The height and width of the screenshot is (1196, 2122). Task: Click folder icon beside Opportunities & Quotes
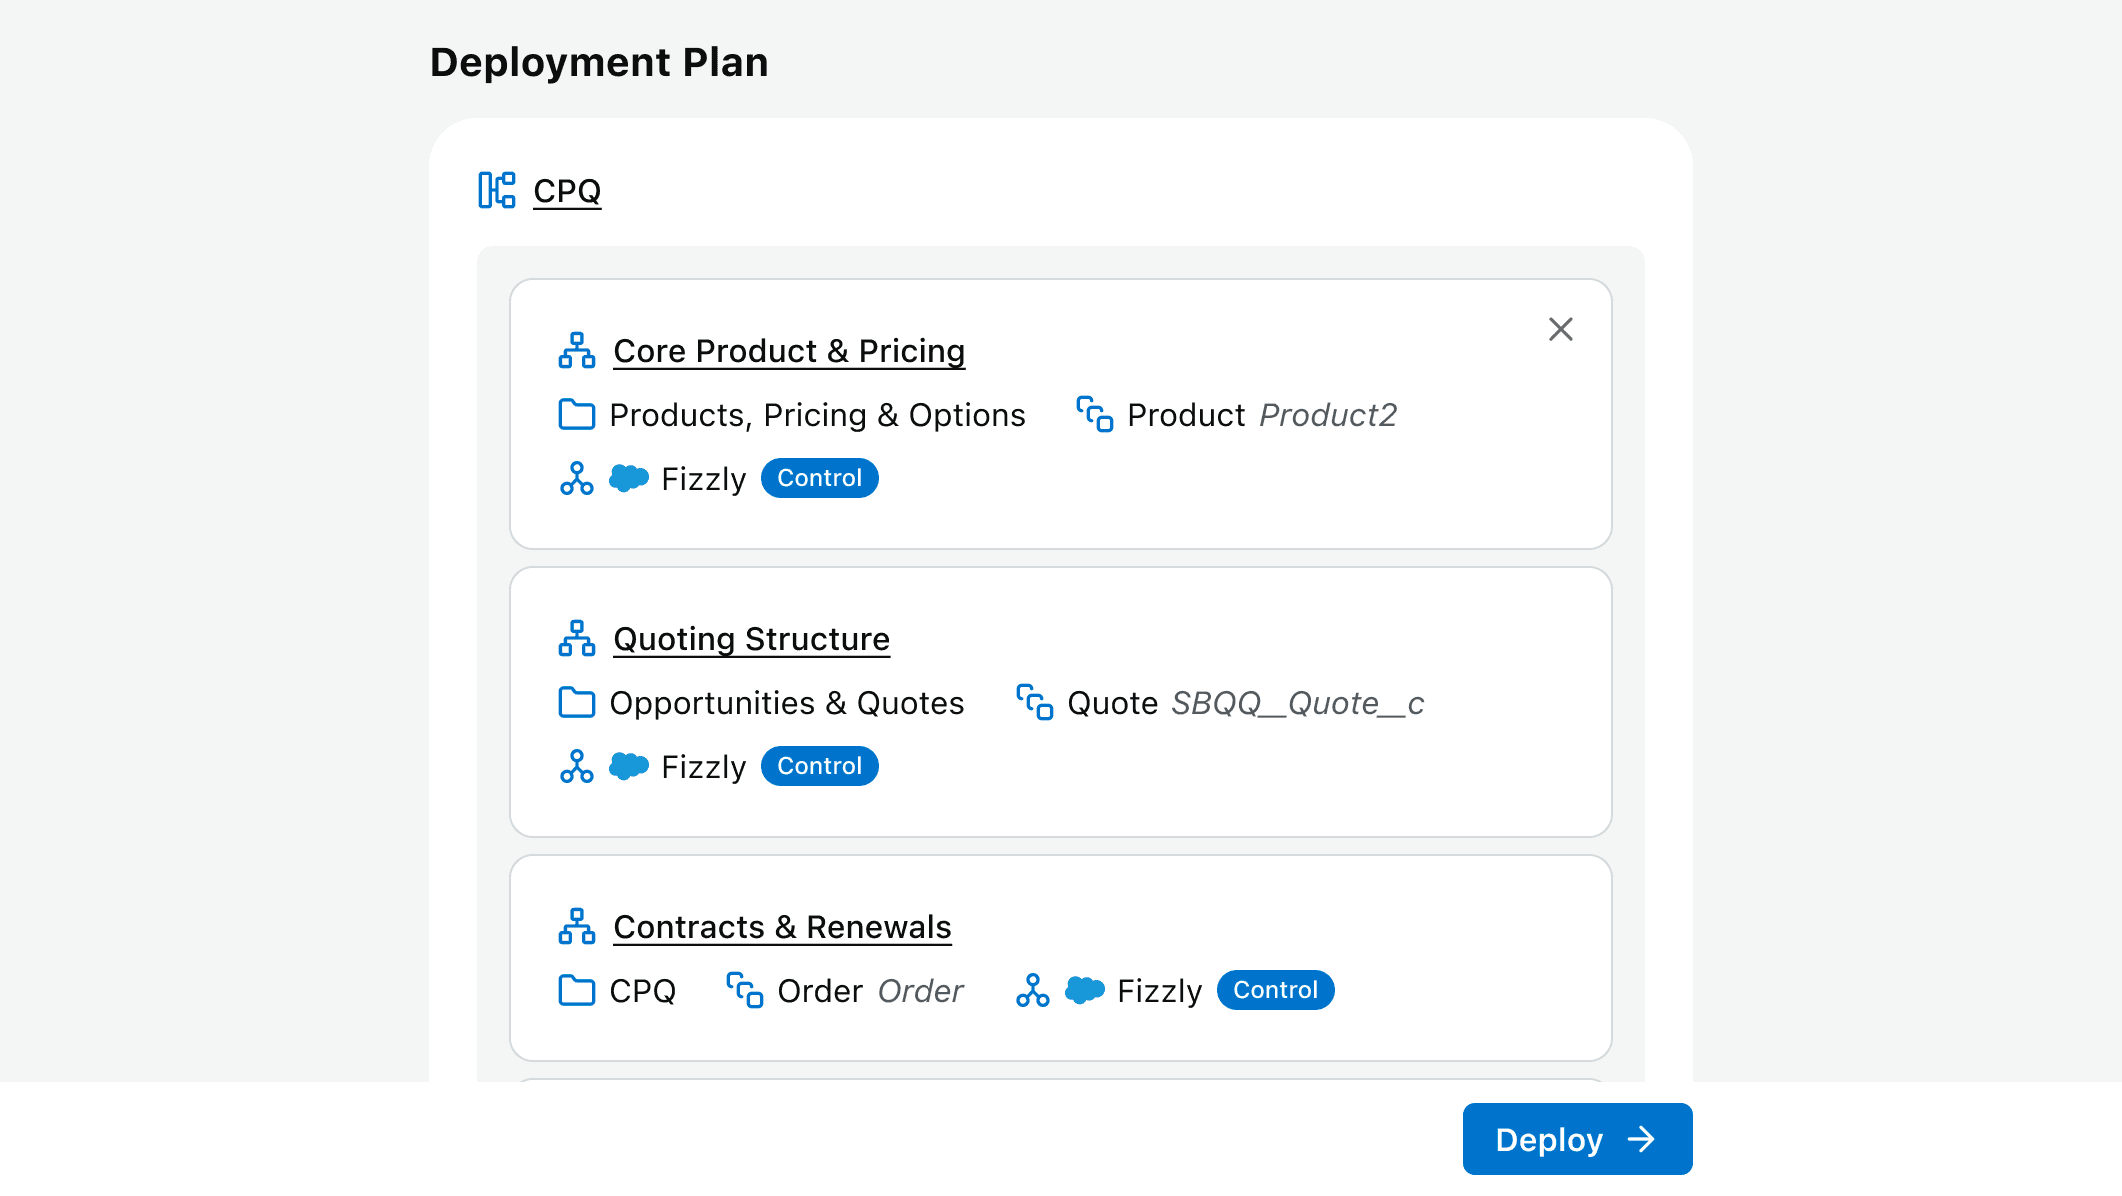tap(577, 703)
